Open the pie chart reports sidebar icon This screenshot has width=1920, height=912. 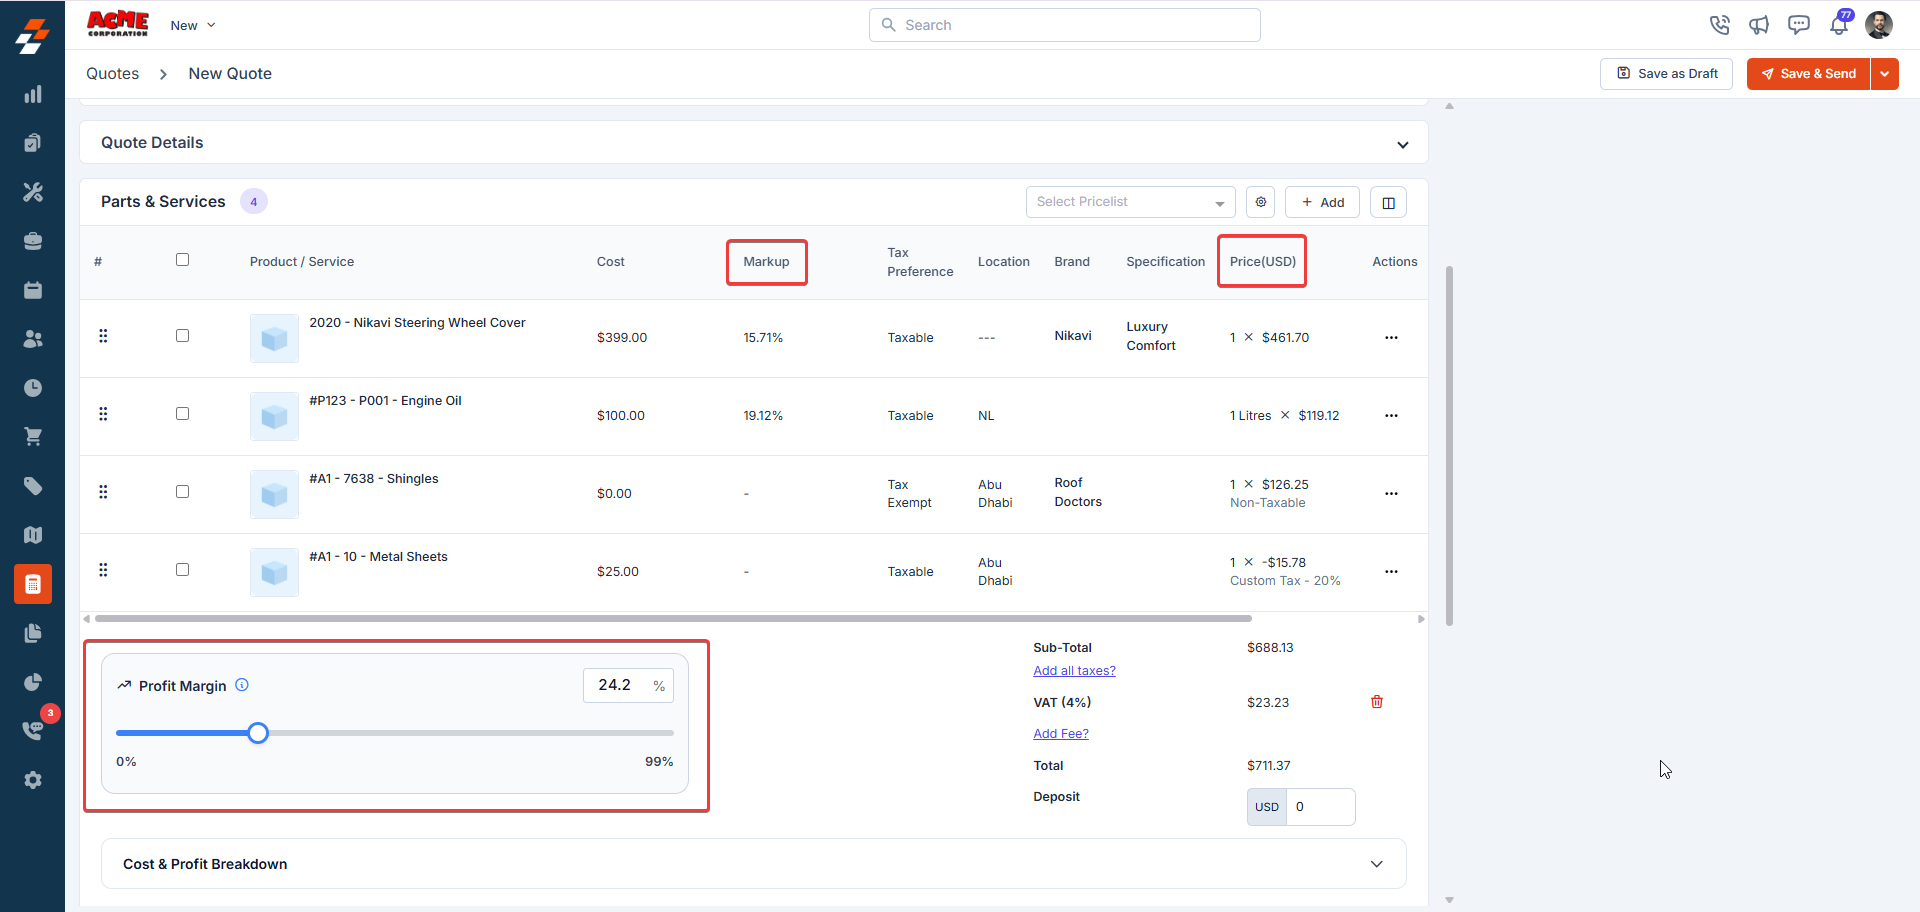[x=33, y=682]
